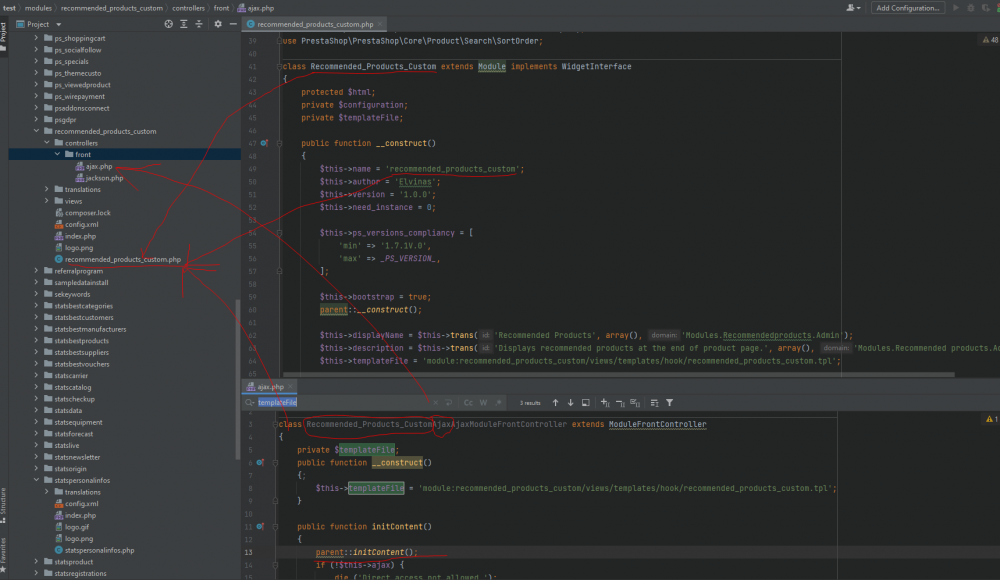This screenshot has height=580, width=1000.
Task: Expand the referralprogram folder
Action: tap(37, 271)
